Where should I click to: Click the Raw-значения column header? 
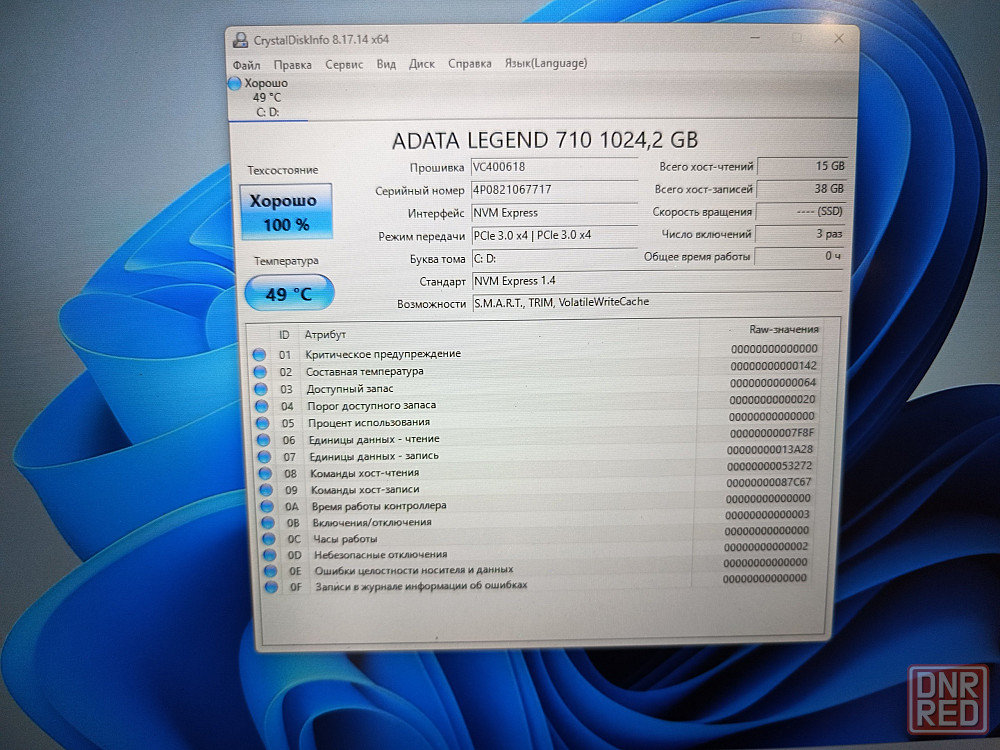click(784, 330)
